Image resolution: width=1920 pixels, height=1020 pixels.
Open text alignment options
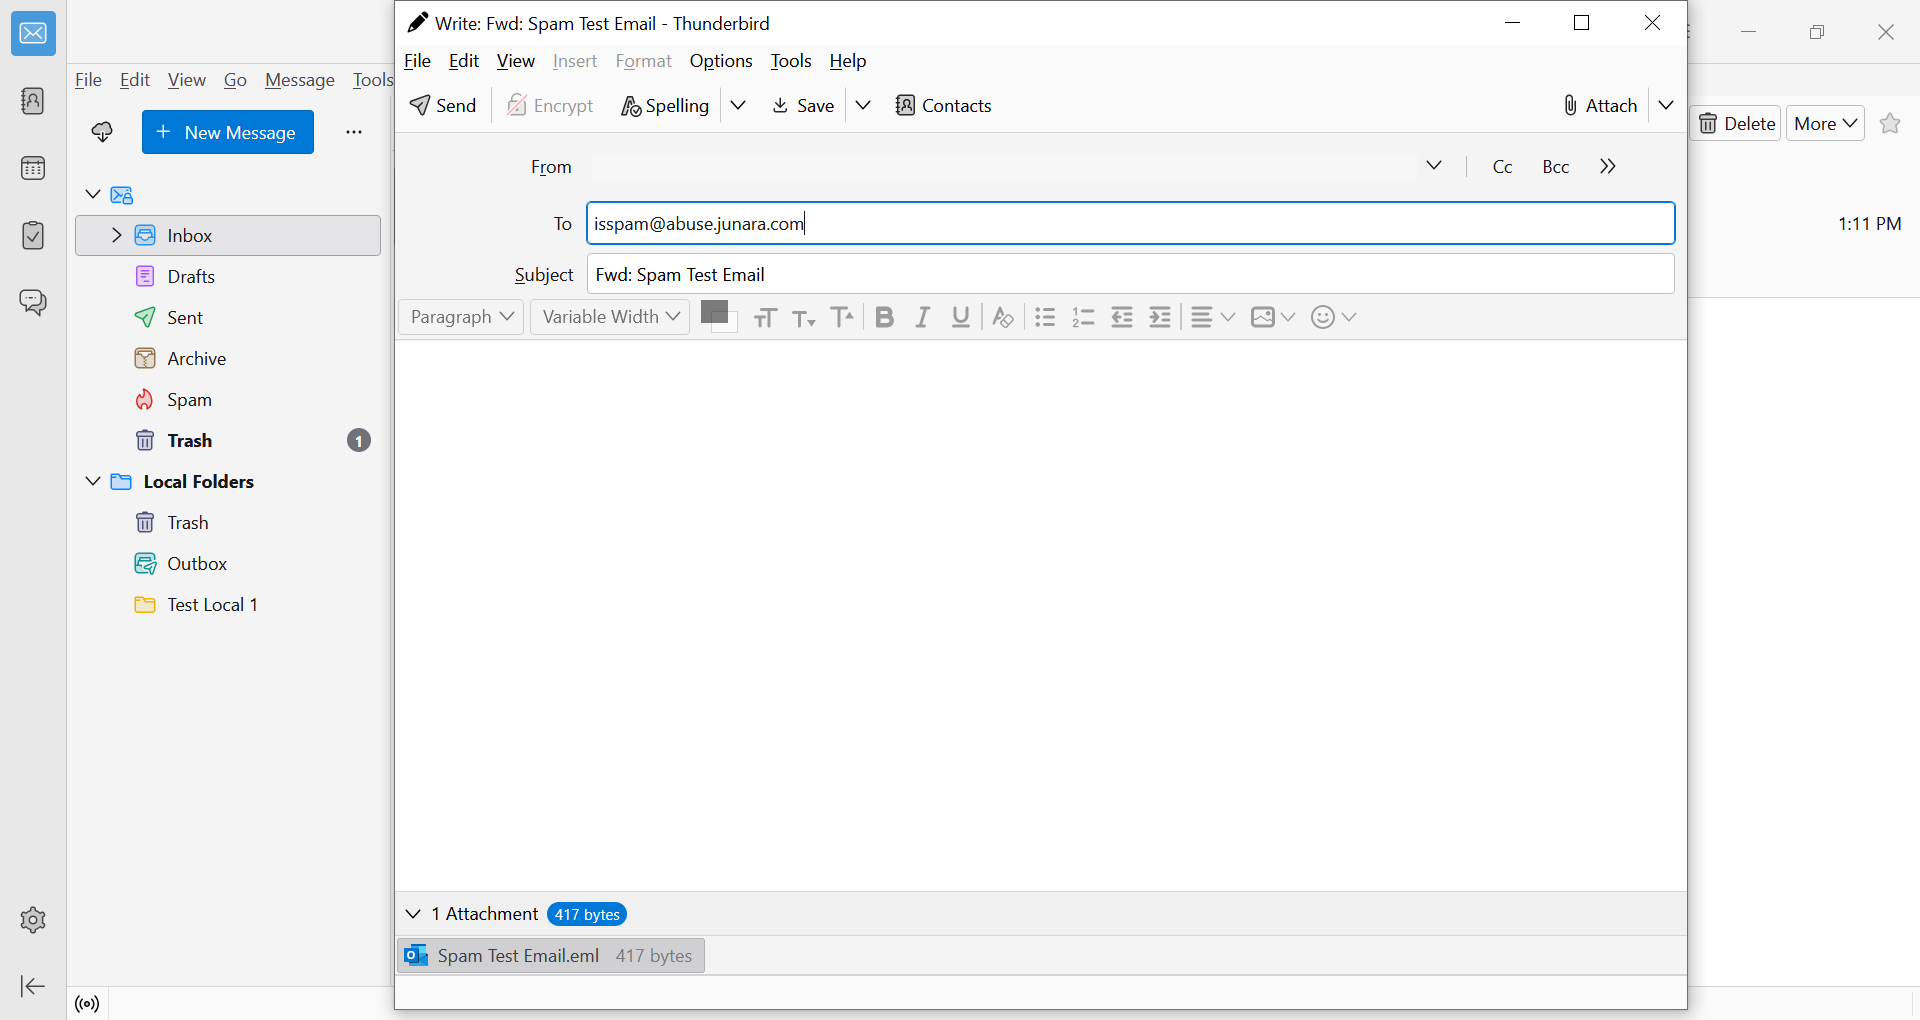click(x=1213, y=317)
